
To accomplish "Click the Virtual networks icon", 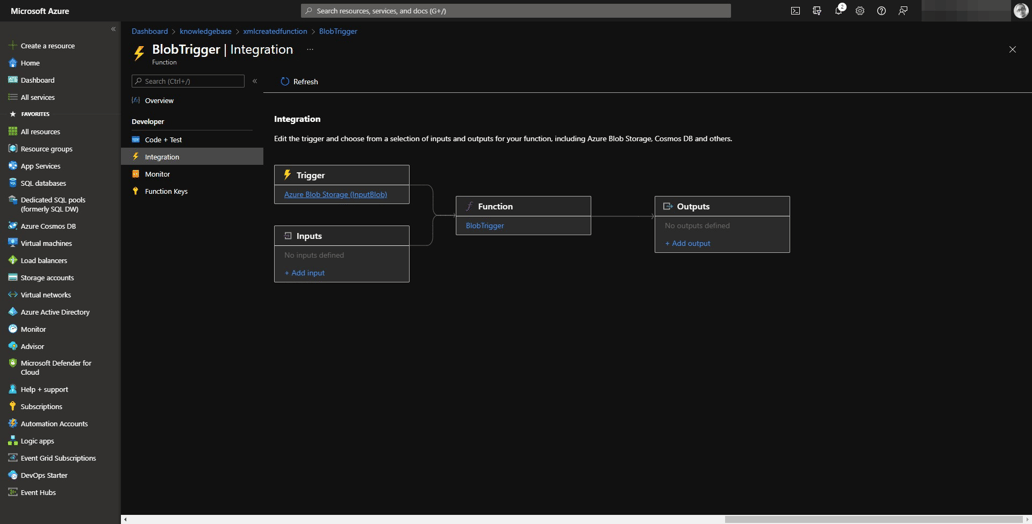I will (x=13, y=295).
